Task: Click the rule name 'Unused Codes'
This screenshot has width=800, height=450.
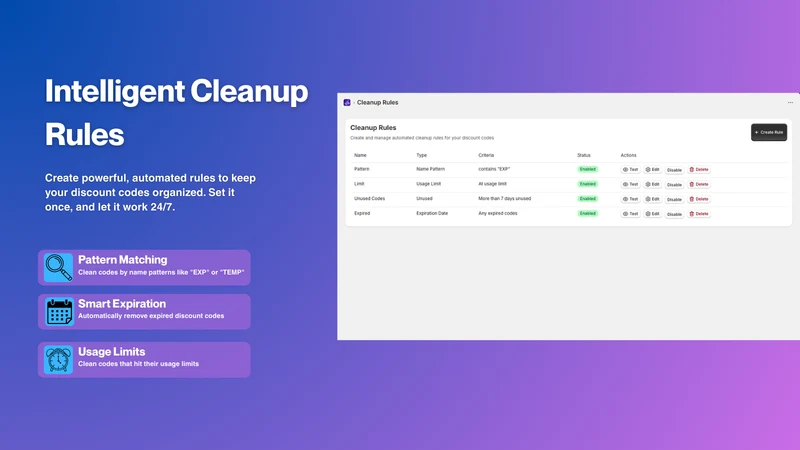Action: click(x=369, y=198)
